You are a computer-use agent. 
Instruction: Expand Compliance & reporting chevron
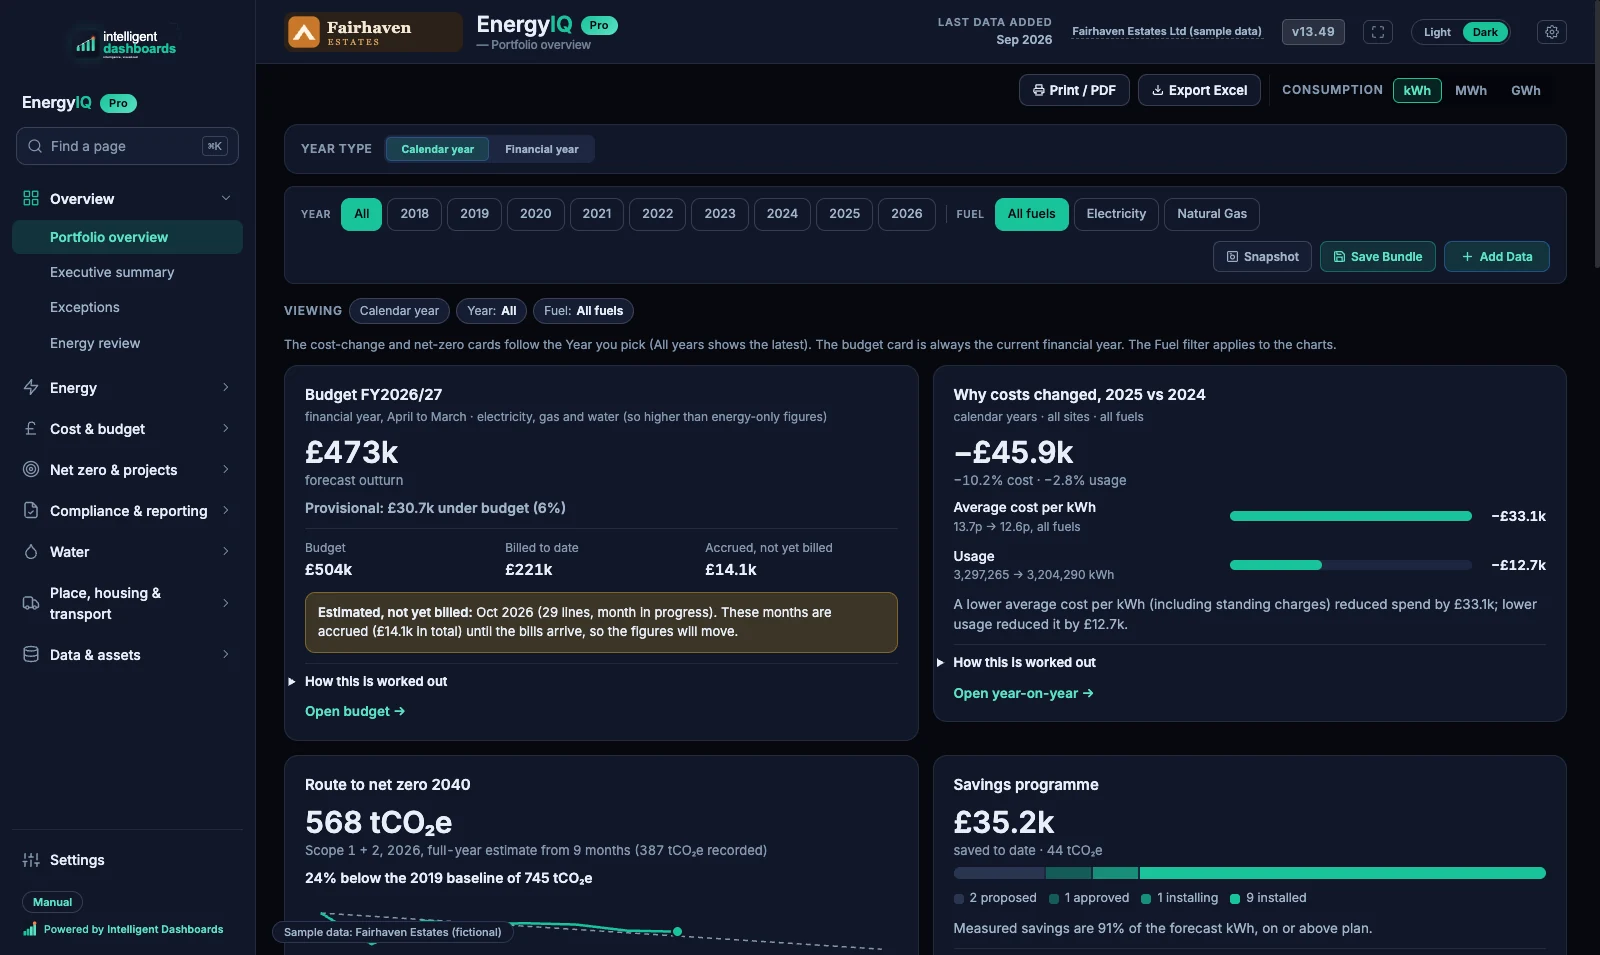tap(226, 510)
